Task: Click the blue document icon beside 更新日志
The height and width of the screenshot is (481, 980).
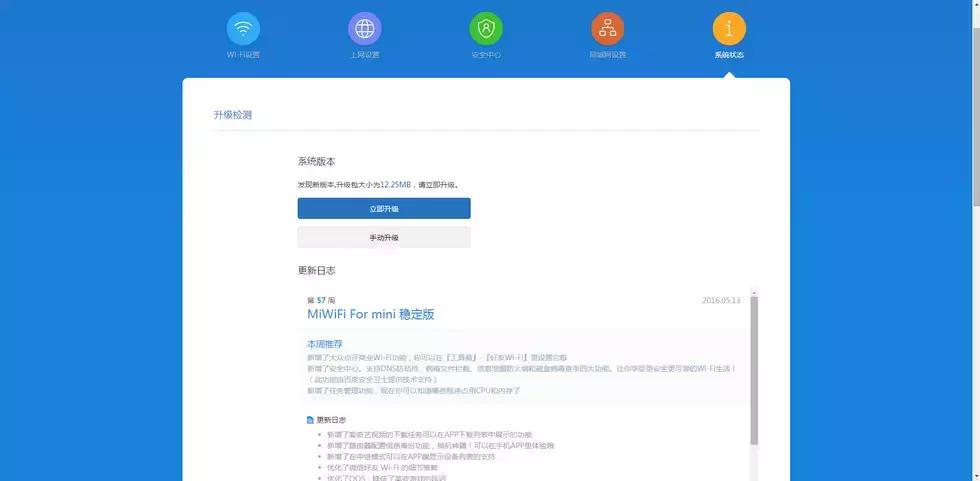Action: point(311,420)
